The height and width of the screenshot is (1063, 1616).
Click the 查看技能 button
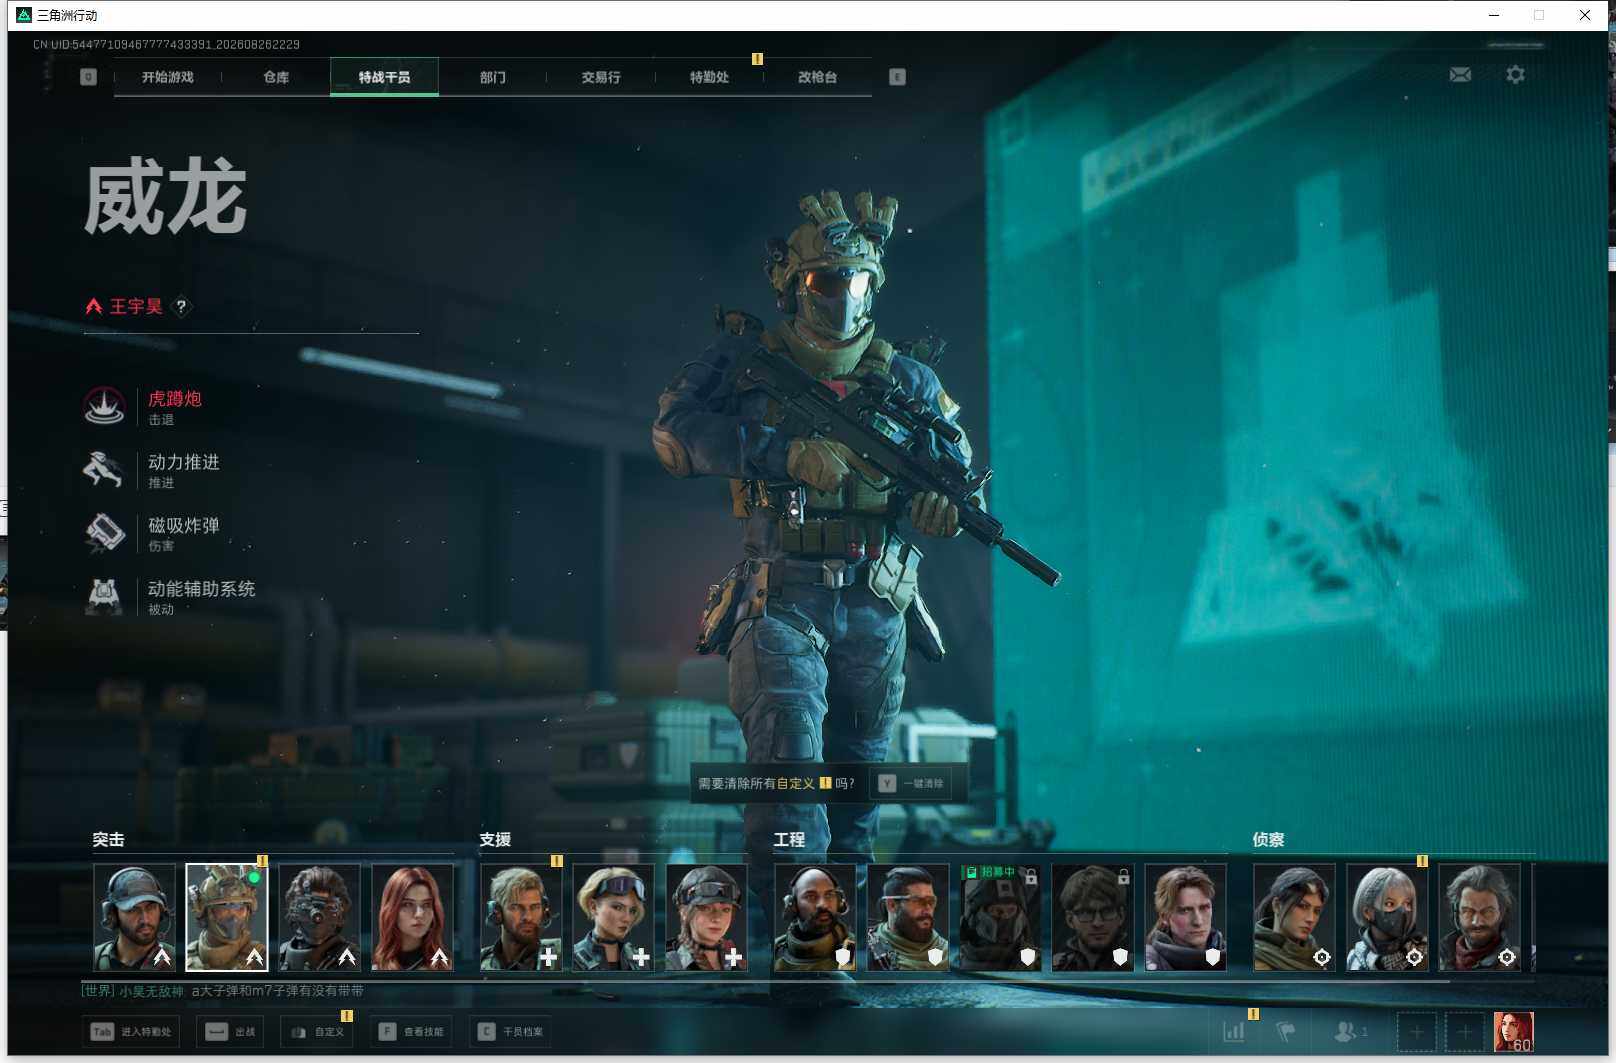point(411,1031)
